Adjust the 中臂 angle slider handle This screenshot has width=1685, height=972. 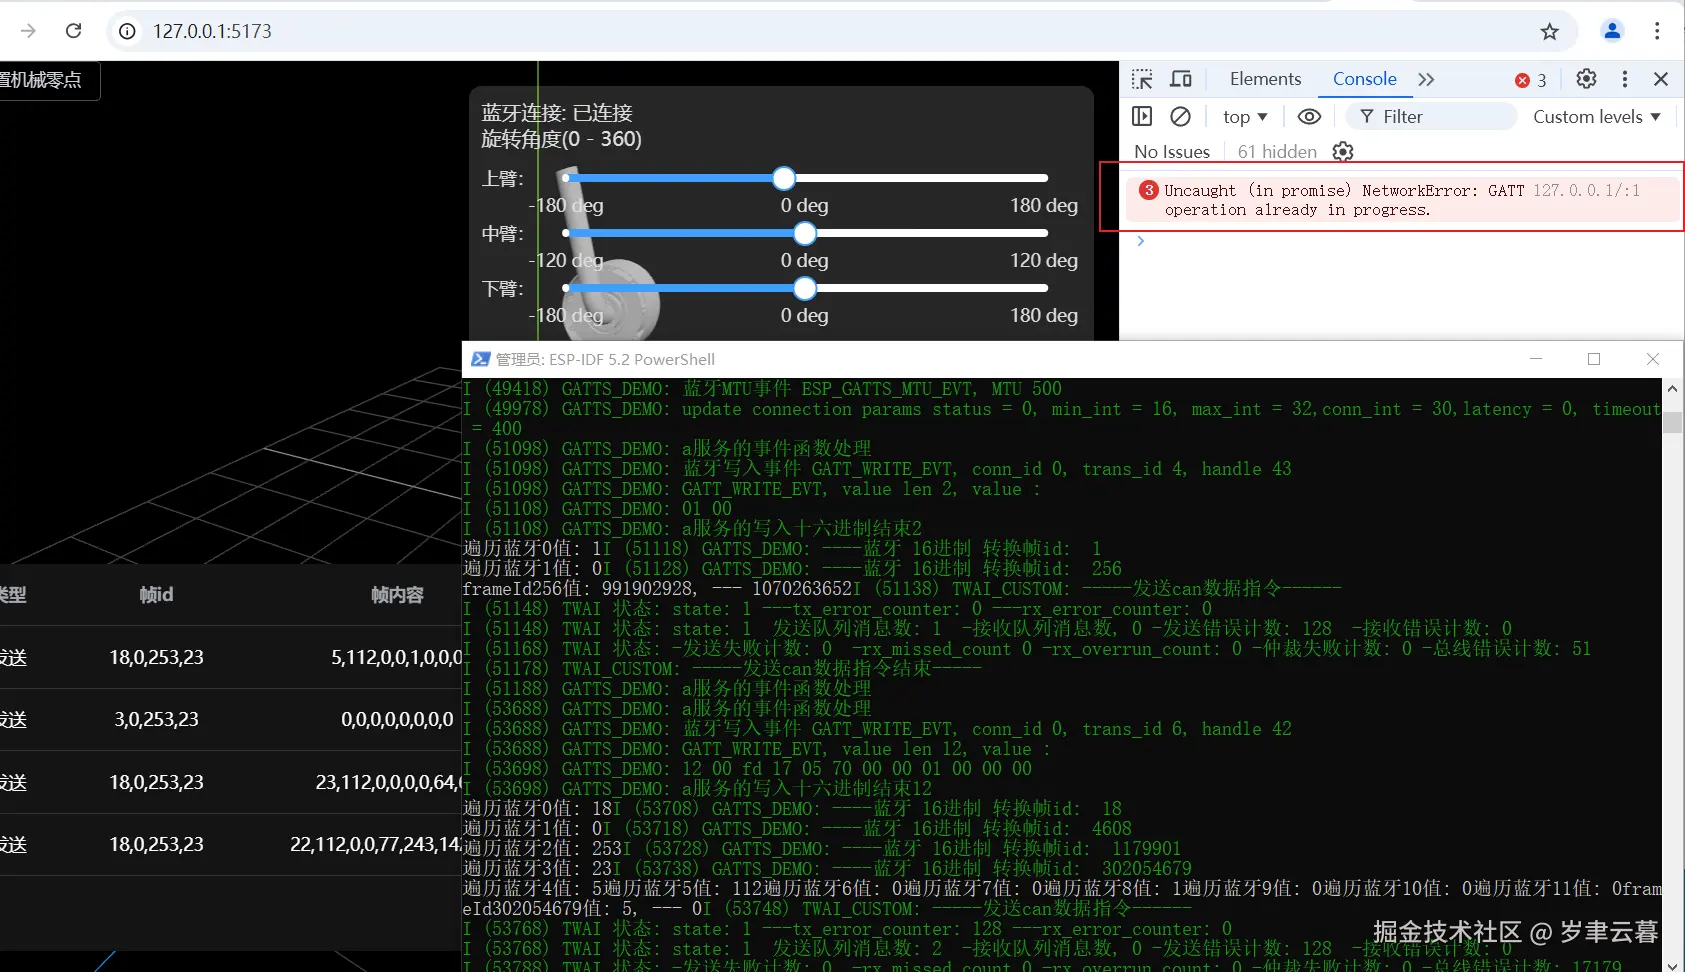[805, 233]
